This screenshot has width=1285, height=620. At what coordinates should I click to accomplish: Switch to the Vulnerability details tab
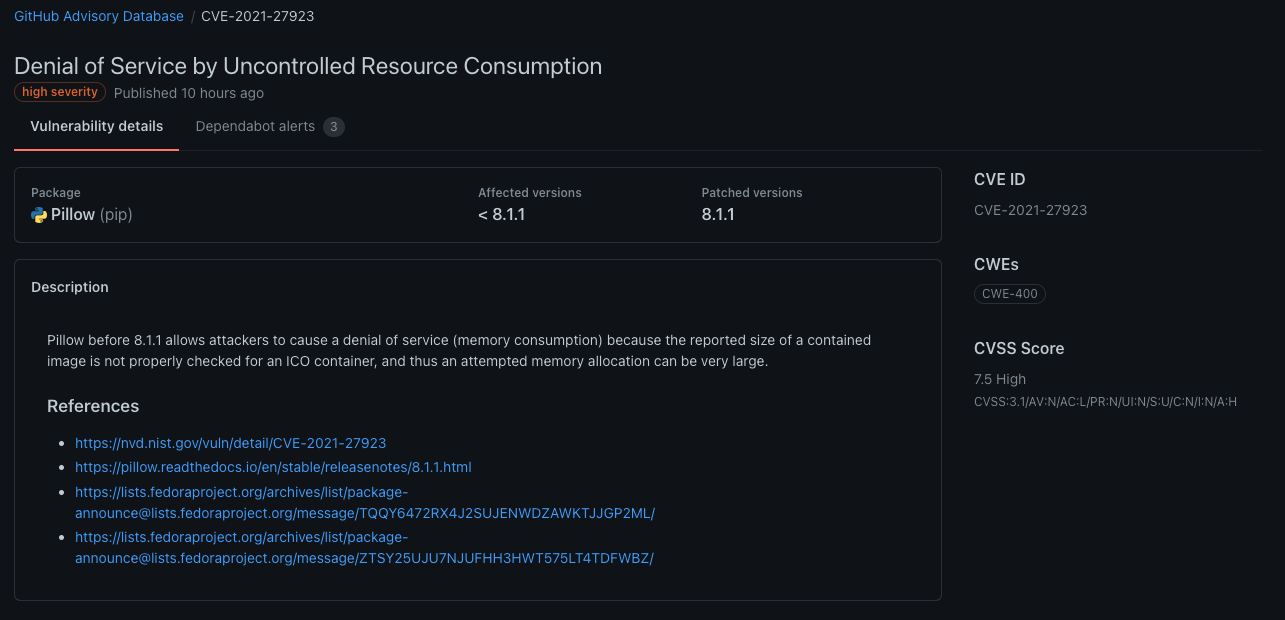pyautogui.click(x=96, y=127)
